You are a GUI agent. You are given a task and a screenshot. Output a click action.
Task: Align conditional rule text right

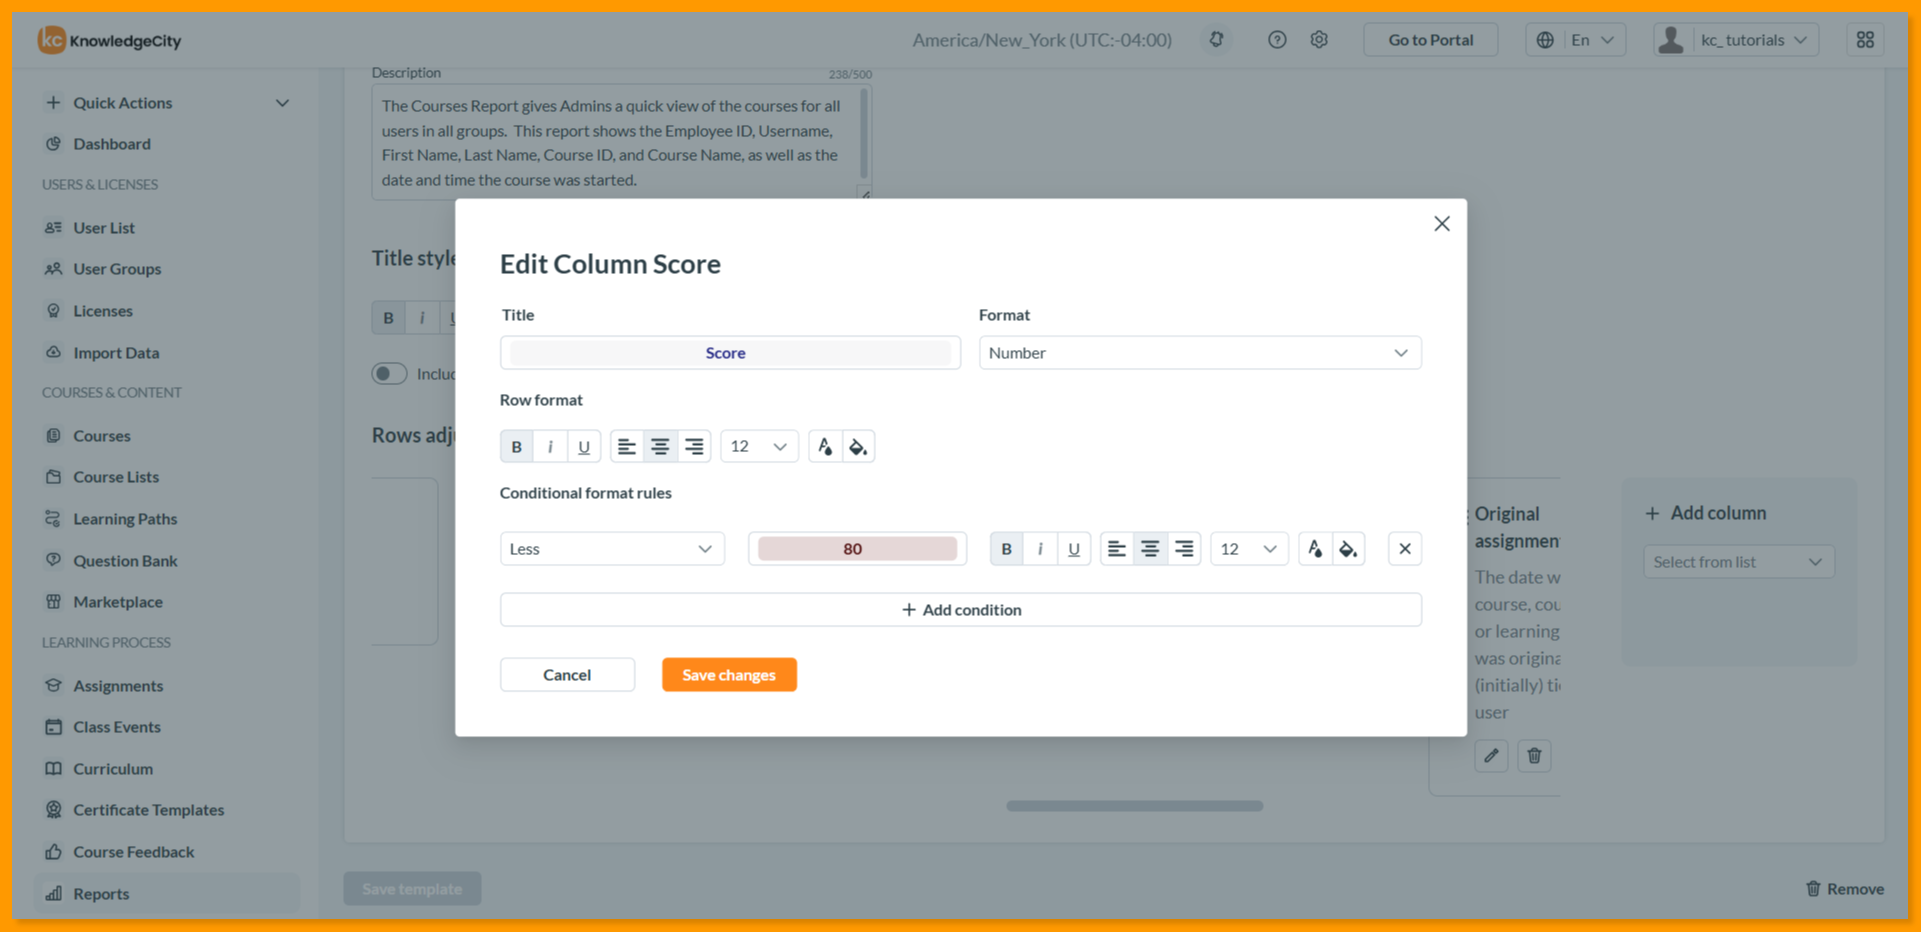pos(1184,549)
